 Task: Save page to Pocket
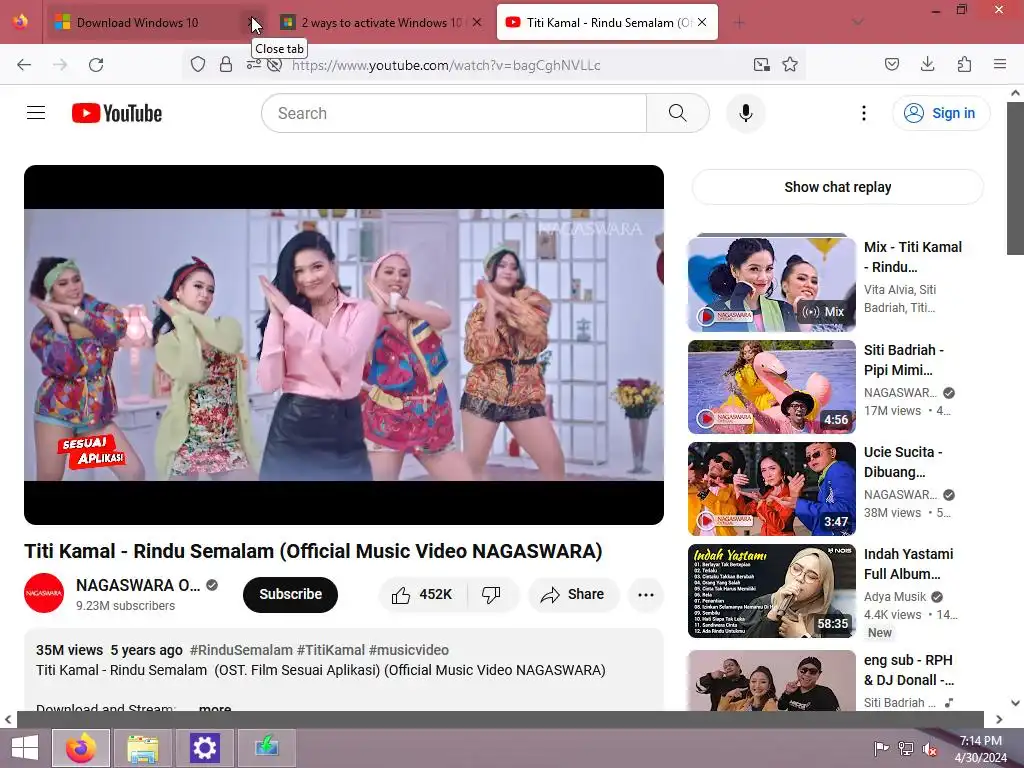[x=891, y=64]
